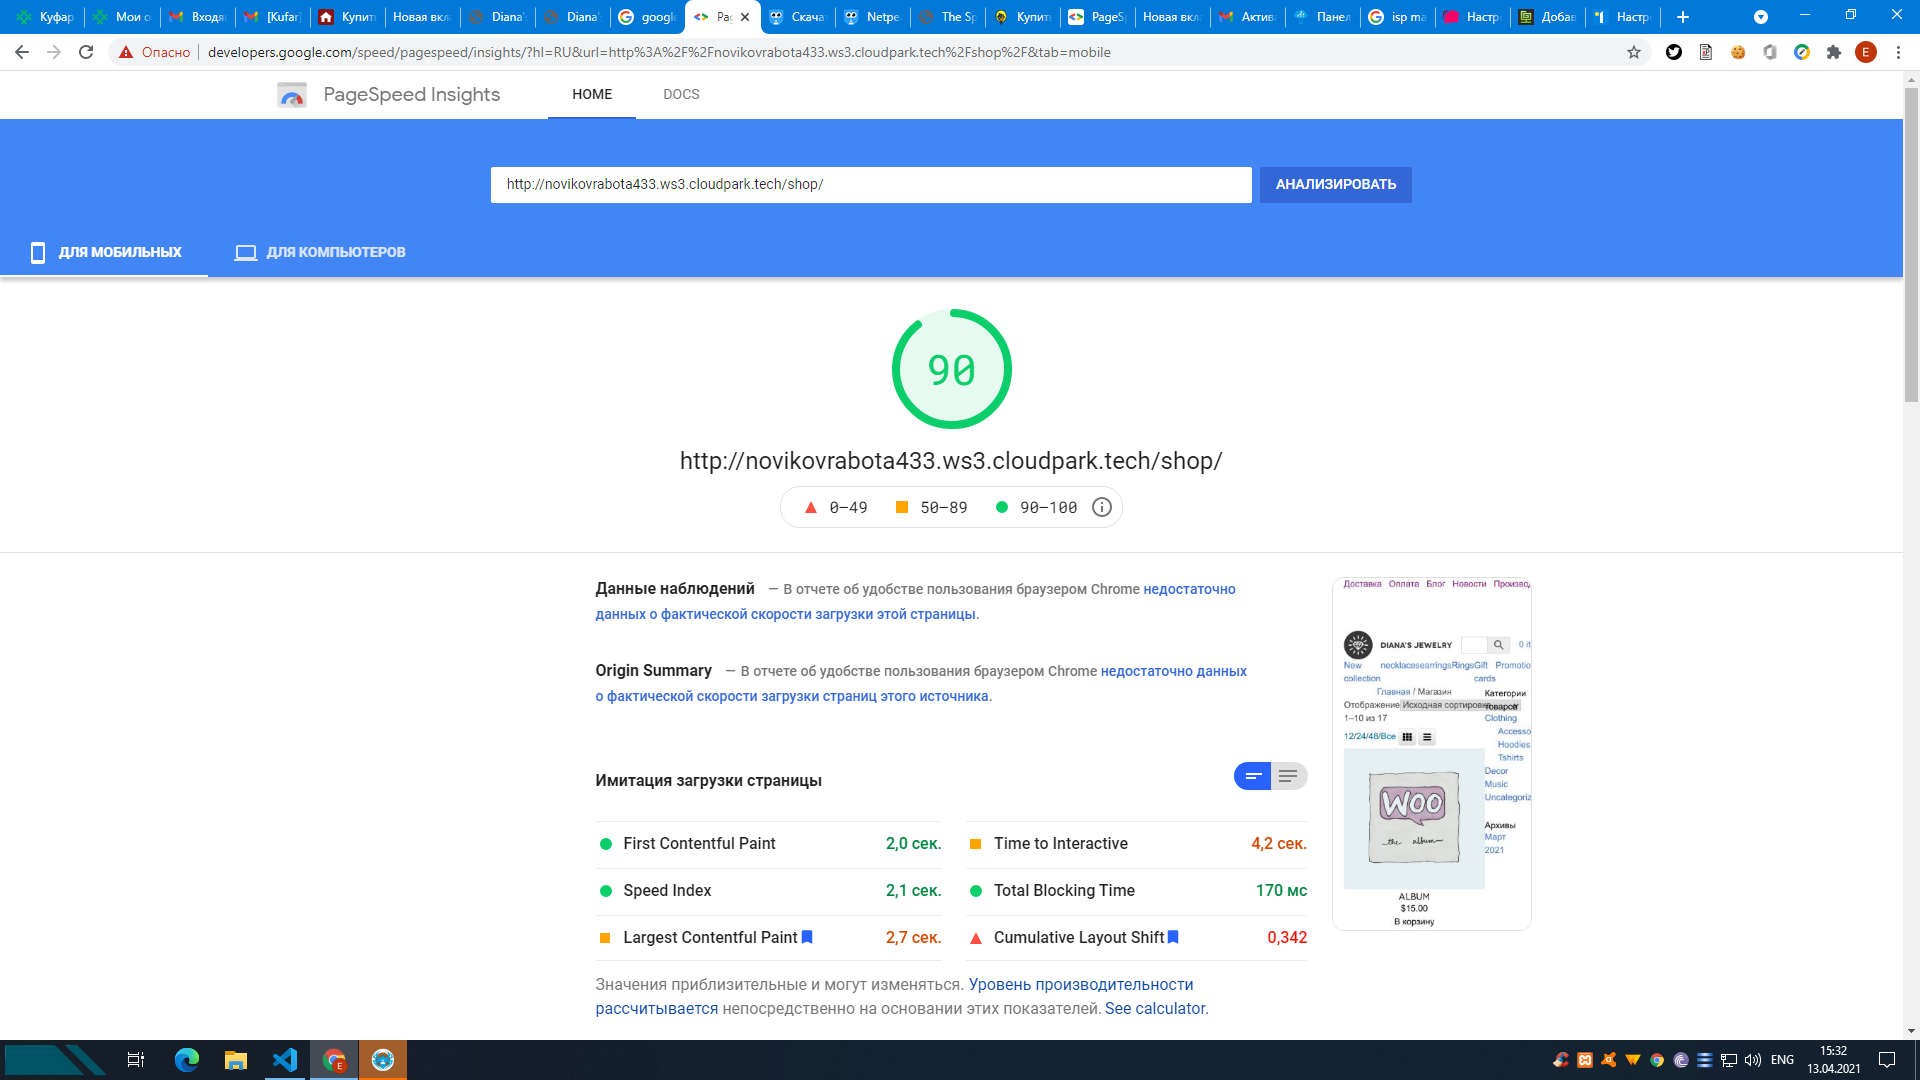Click the Cumulative Layout Shift bookmark icon

[x=1173, y=937]
